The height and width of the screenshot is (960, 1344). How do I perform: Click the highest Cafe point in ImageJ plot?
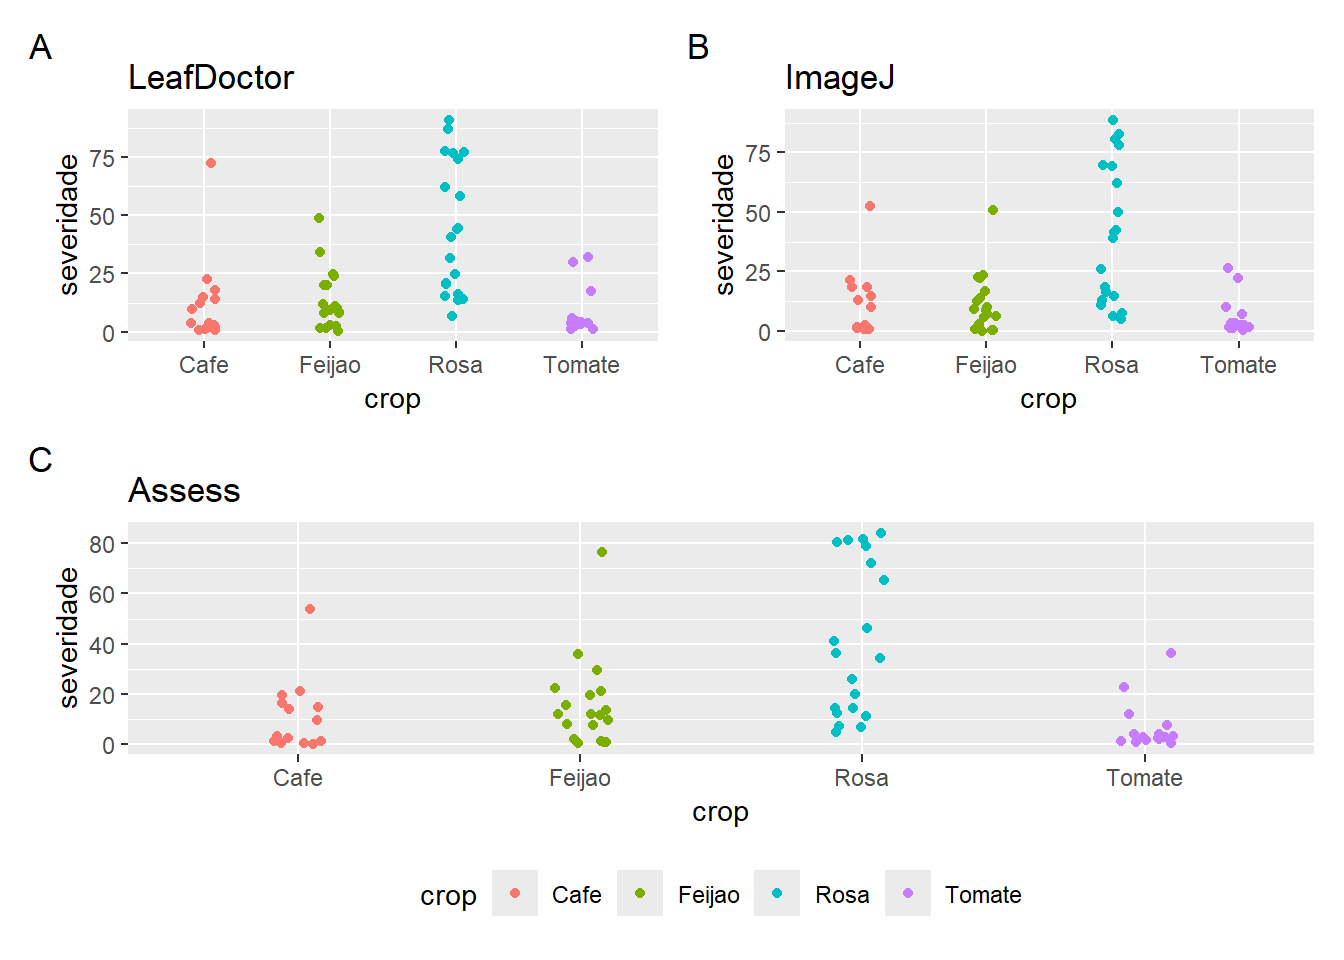click(x=870, y=206)
